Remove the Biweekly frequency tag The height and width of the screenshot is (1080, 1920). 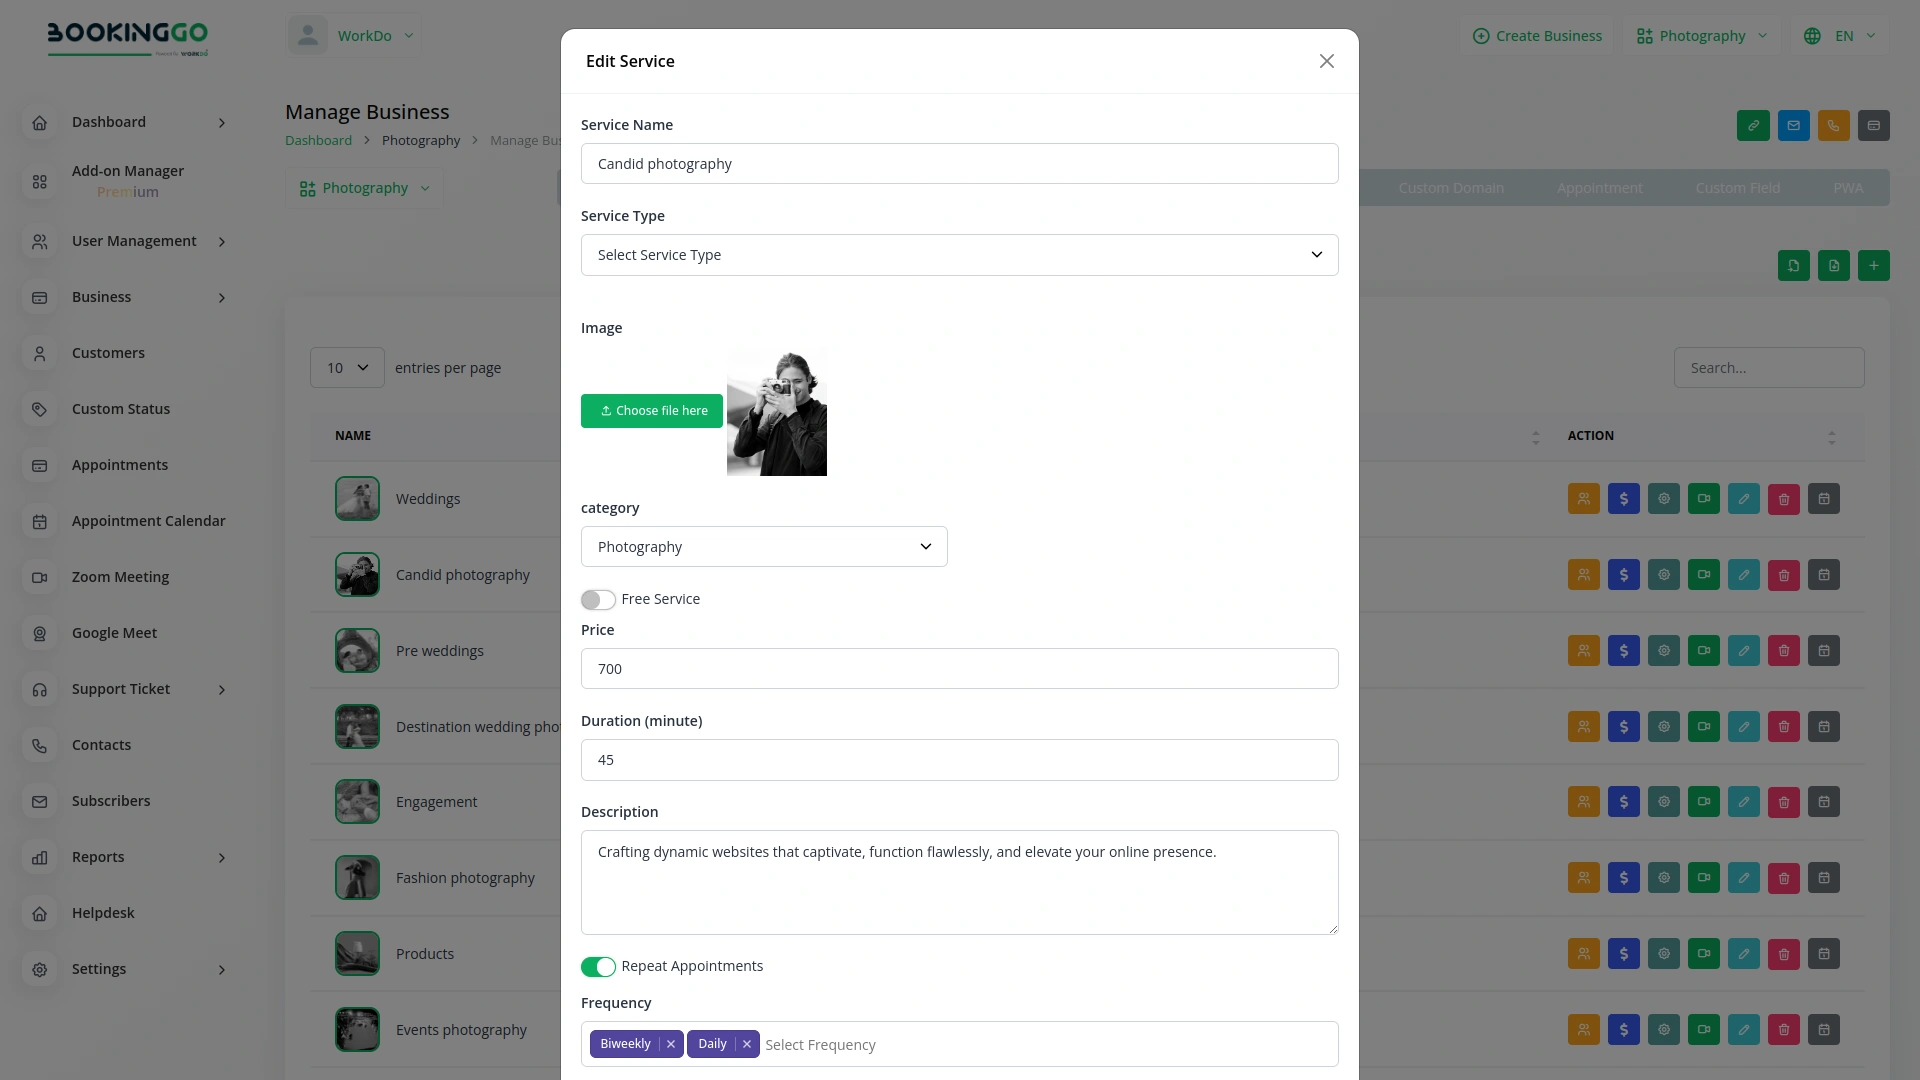pyautogui.click(x=671, y=1043)
